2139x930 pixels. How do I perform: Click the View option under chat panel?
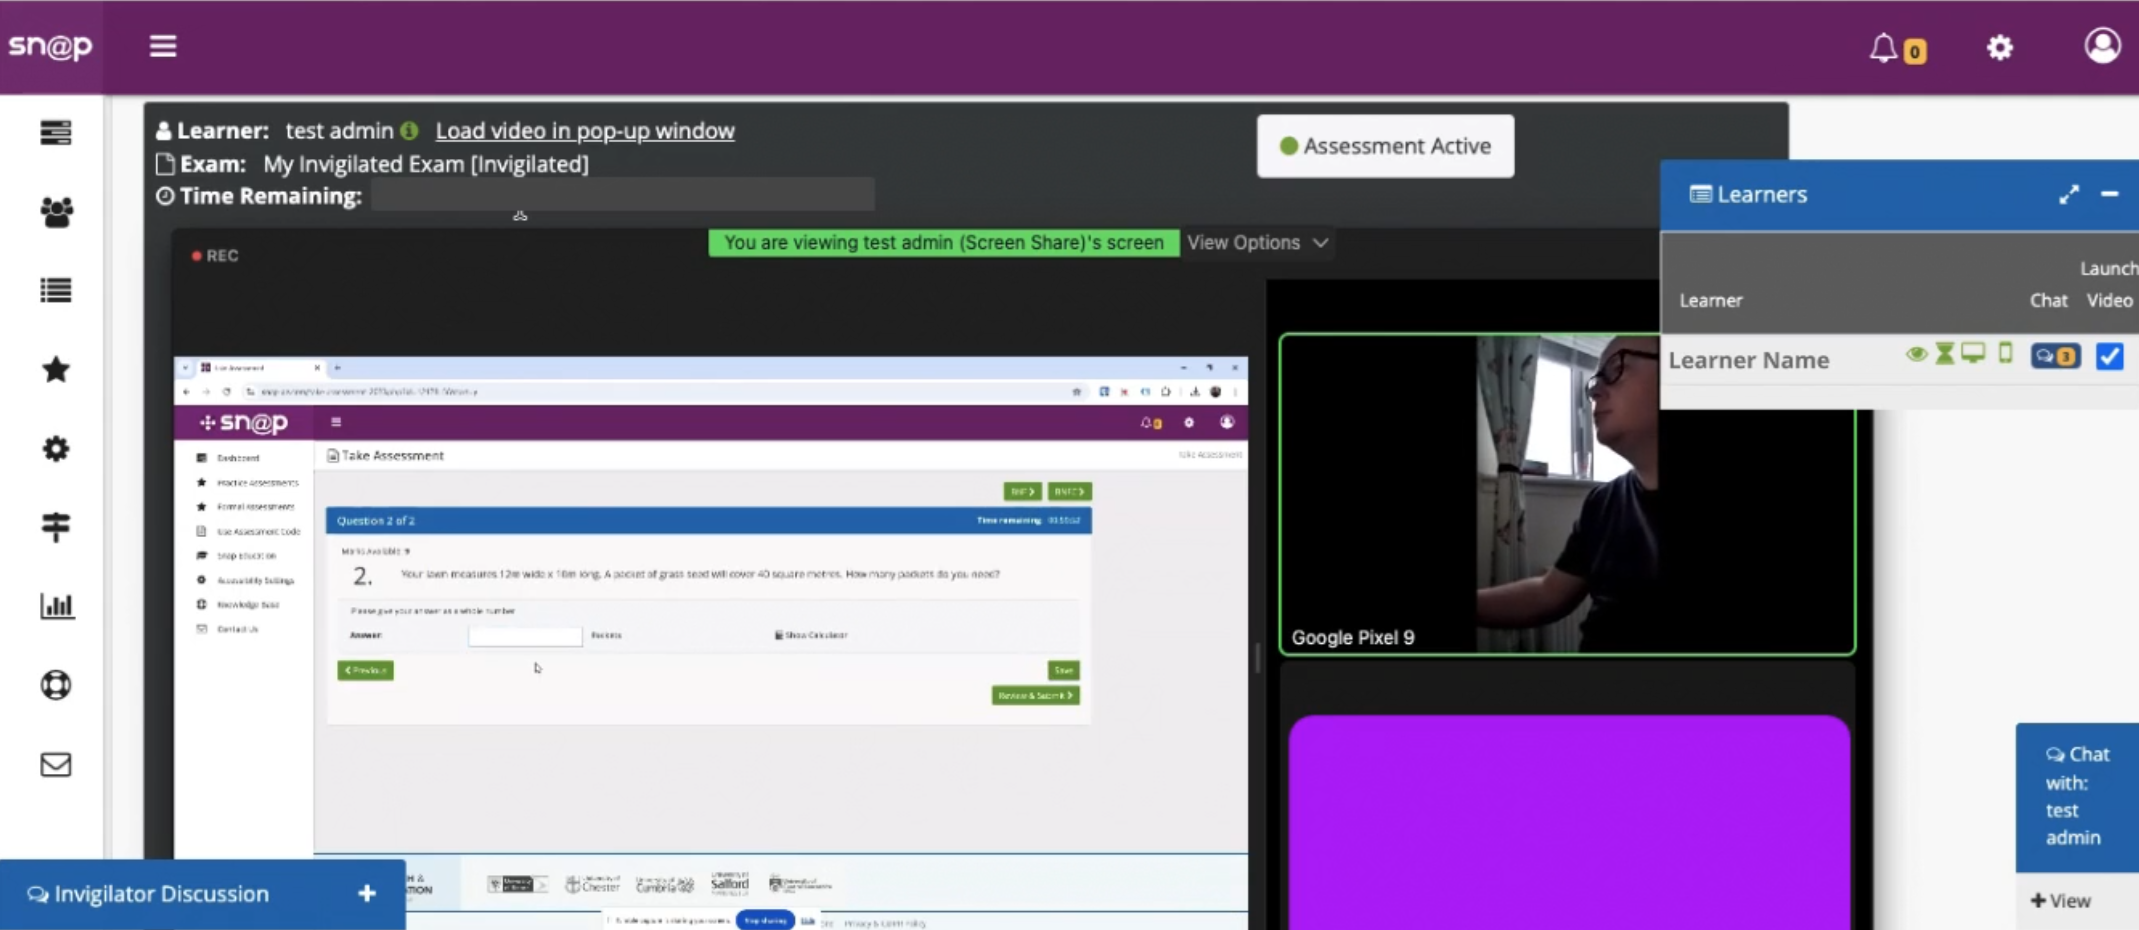(x=2061, y=901)
